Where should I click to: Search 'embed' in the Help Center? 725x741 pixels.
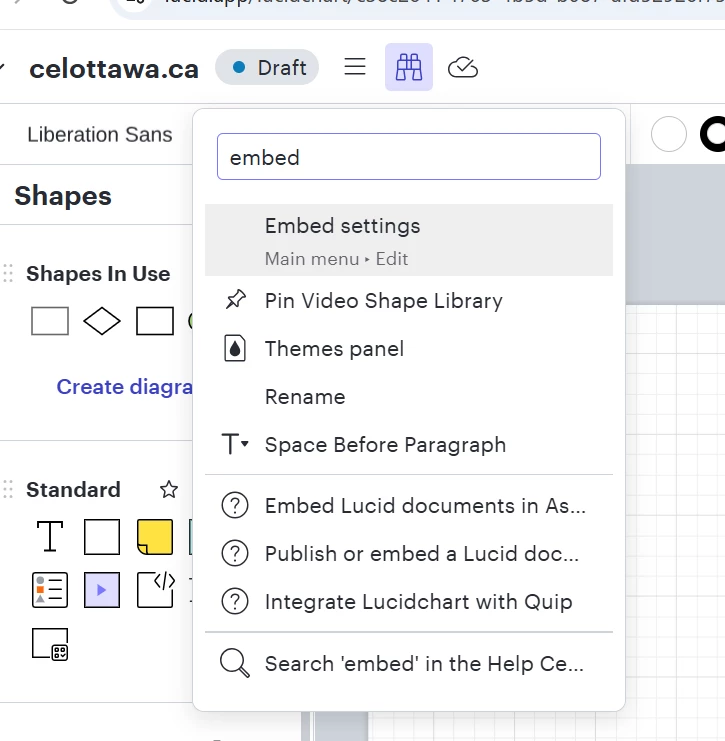point(409,663)
